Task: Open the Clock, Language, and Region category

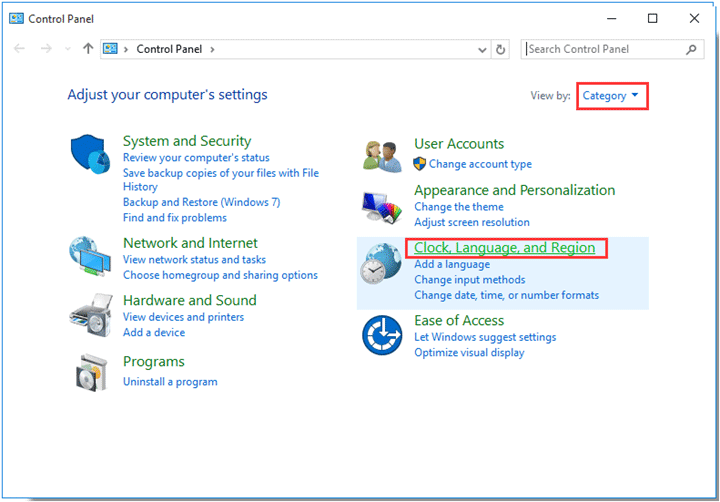Action: coord(505,248)
